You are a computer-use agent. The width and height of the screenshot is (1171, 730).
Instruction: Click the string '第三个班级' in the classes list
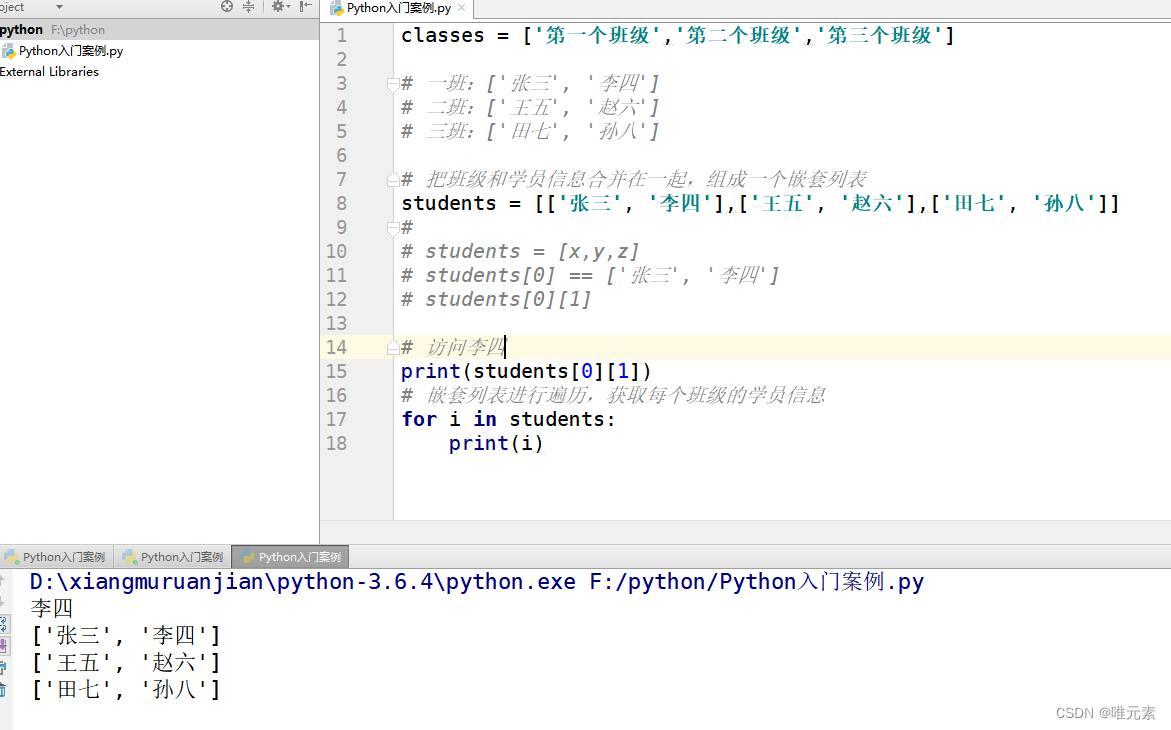[x=880, y=36]
